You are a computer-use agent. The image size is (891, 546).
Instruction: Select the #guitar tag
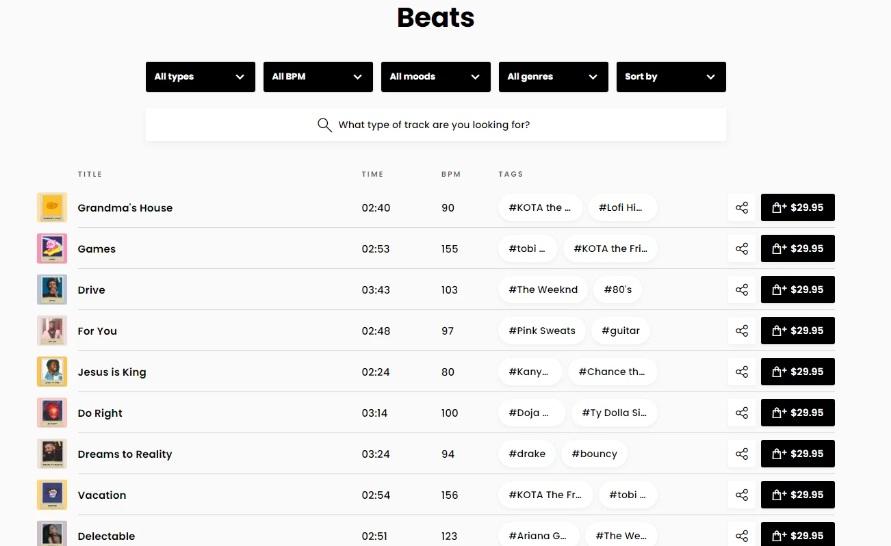tap(620, 331)
